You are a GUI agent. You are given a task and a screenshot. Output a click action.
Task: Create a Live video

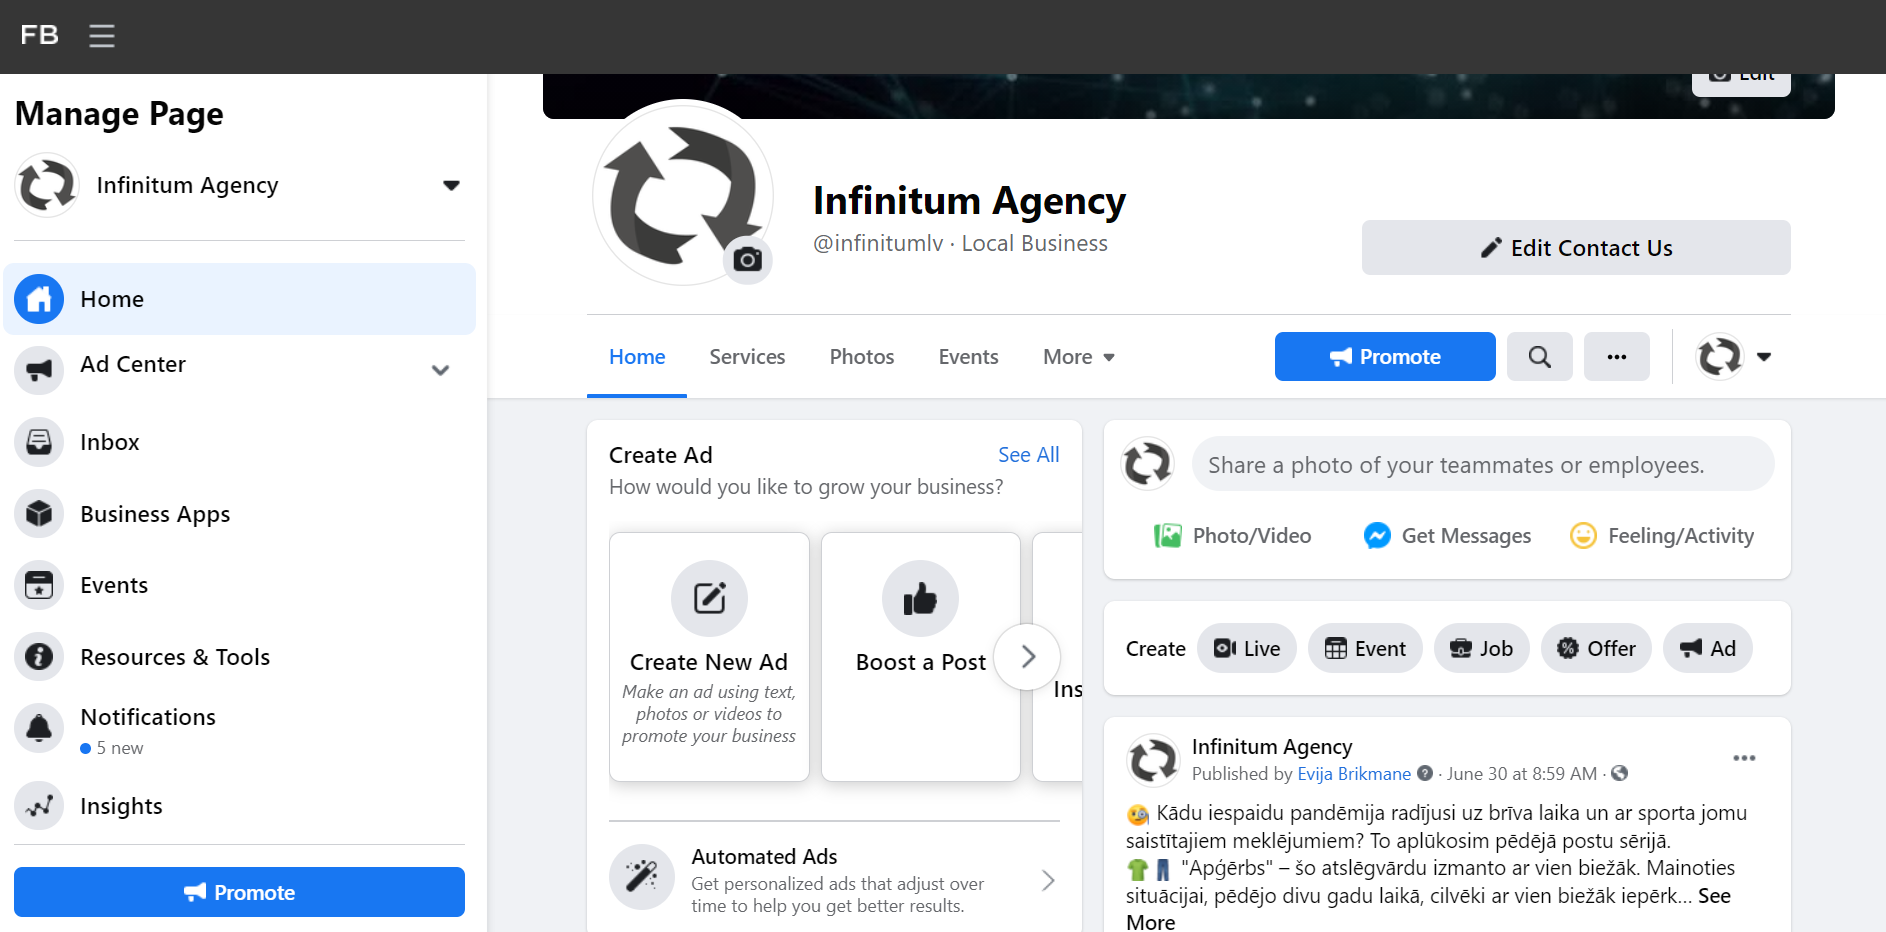1247,649
